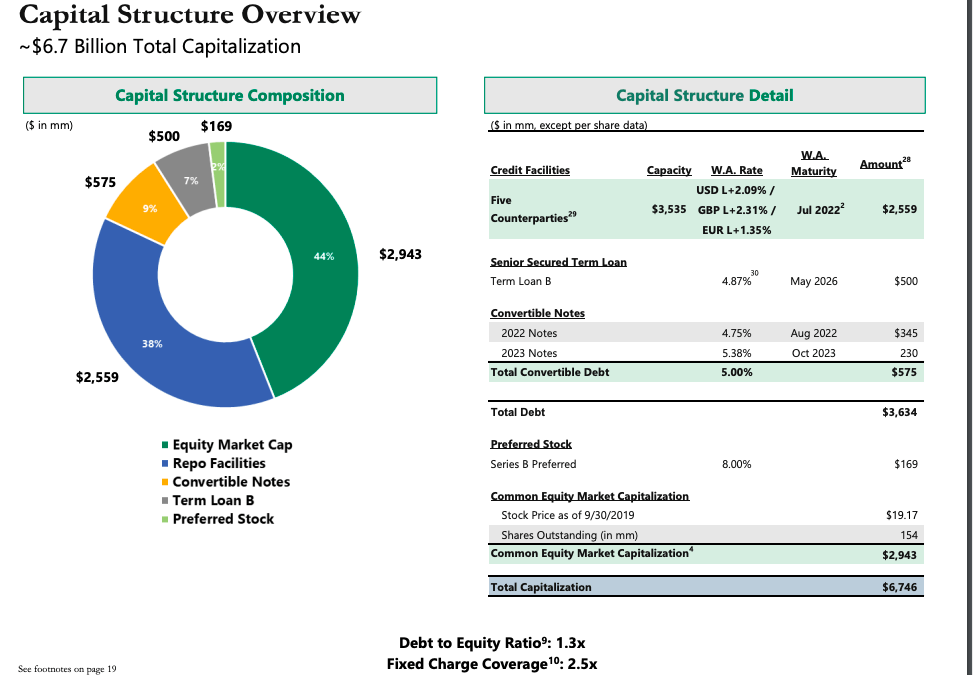Image resolution: width=973 pixels, height=675 pixels.
Task: Click the Capital Structure Detail header bar
Action: 705,95
